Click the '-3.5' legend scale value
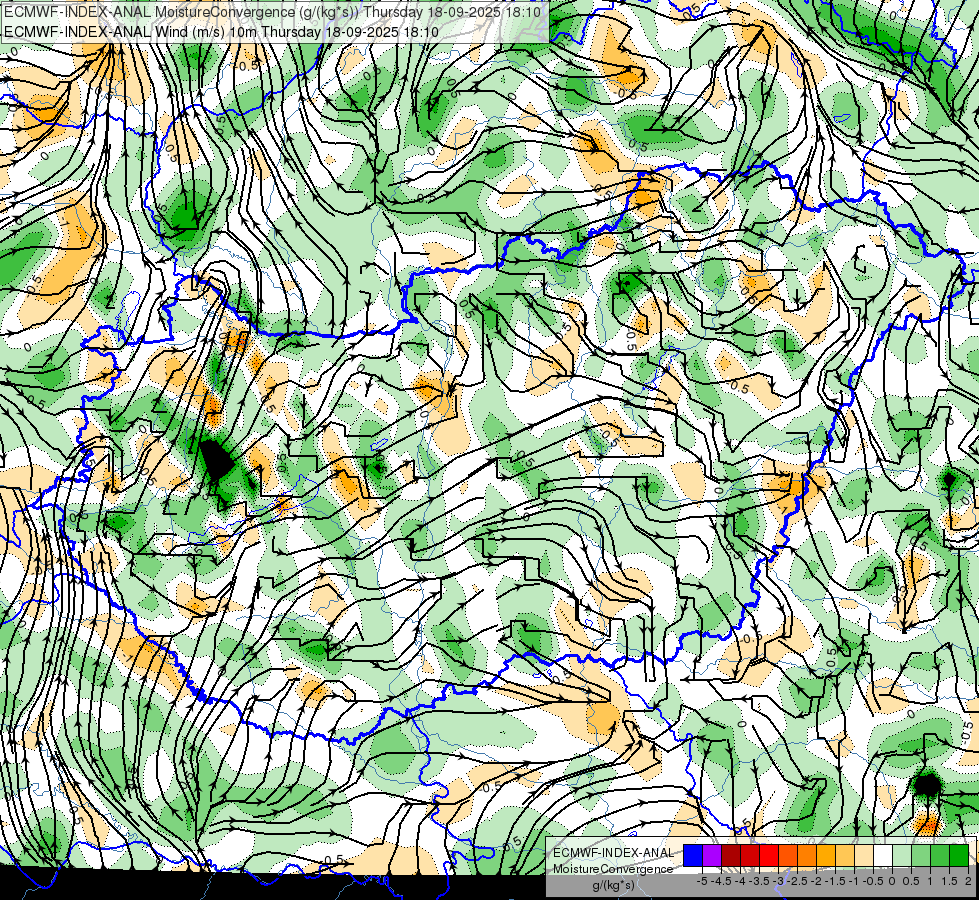The height and width of the screenshot is (900, 979). click(759, 881)
